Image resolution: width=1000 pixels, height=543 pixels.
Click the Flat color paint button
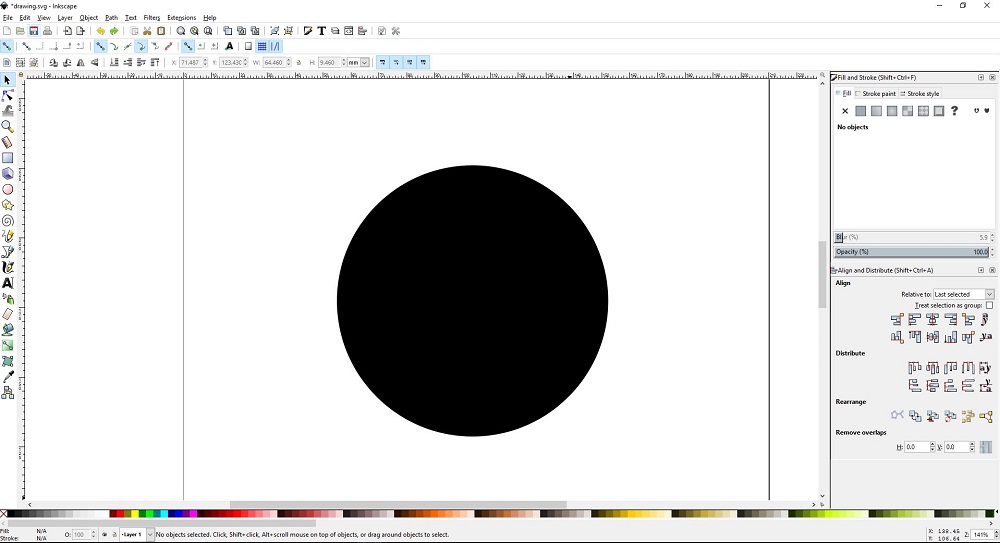[860, 111]
